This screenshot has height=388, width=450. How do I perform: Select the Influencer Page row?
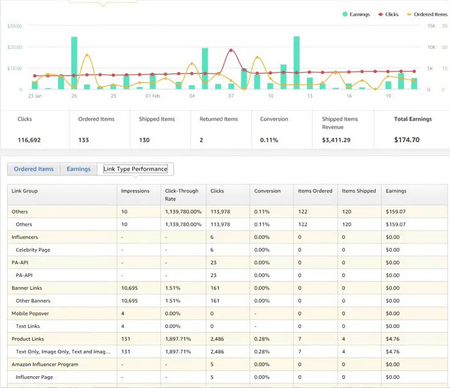[x=227, y=377]
